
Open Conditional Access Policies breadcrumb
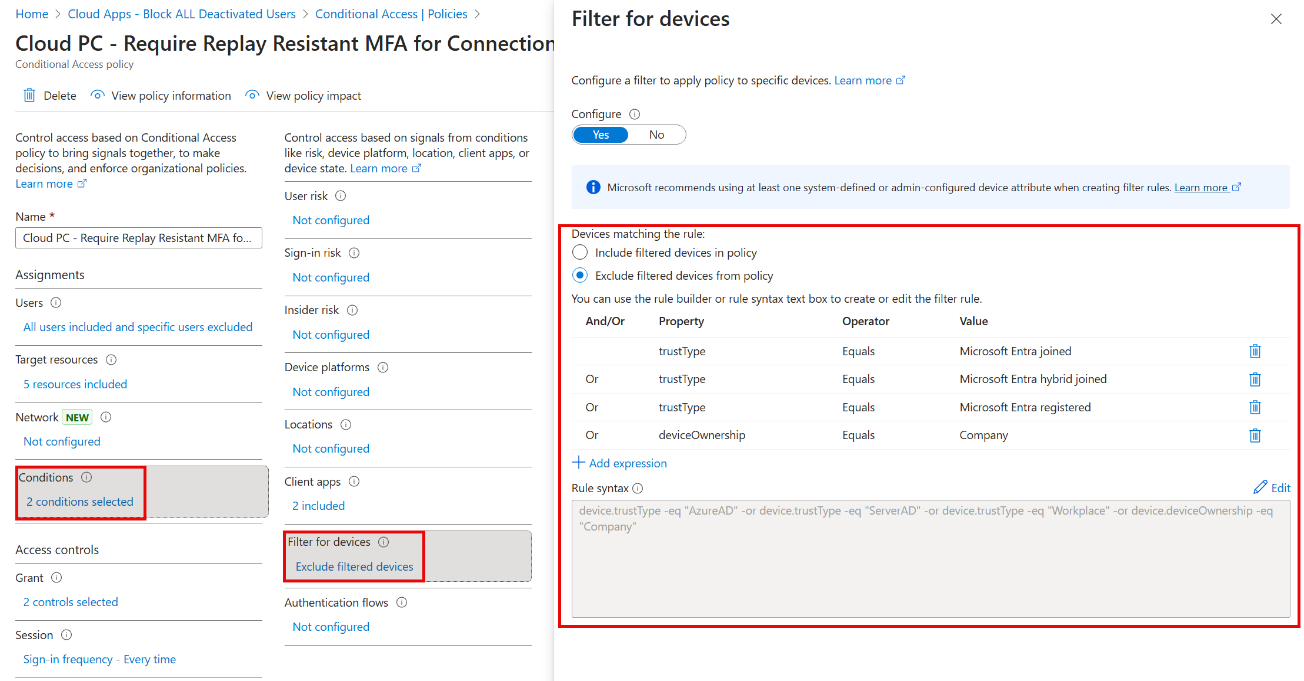394,13
